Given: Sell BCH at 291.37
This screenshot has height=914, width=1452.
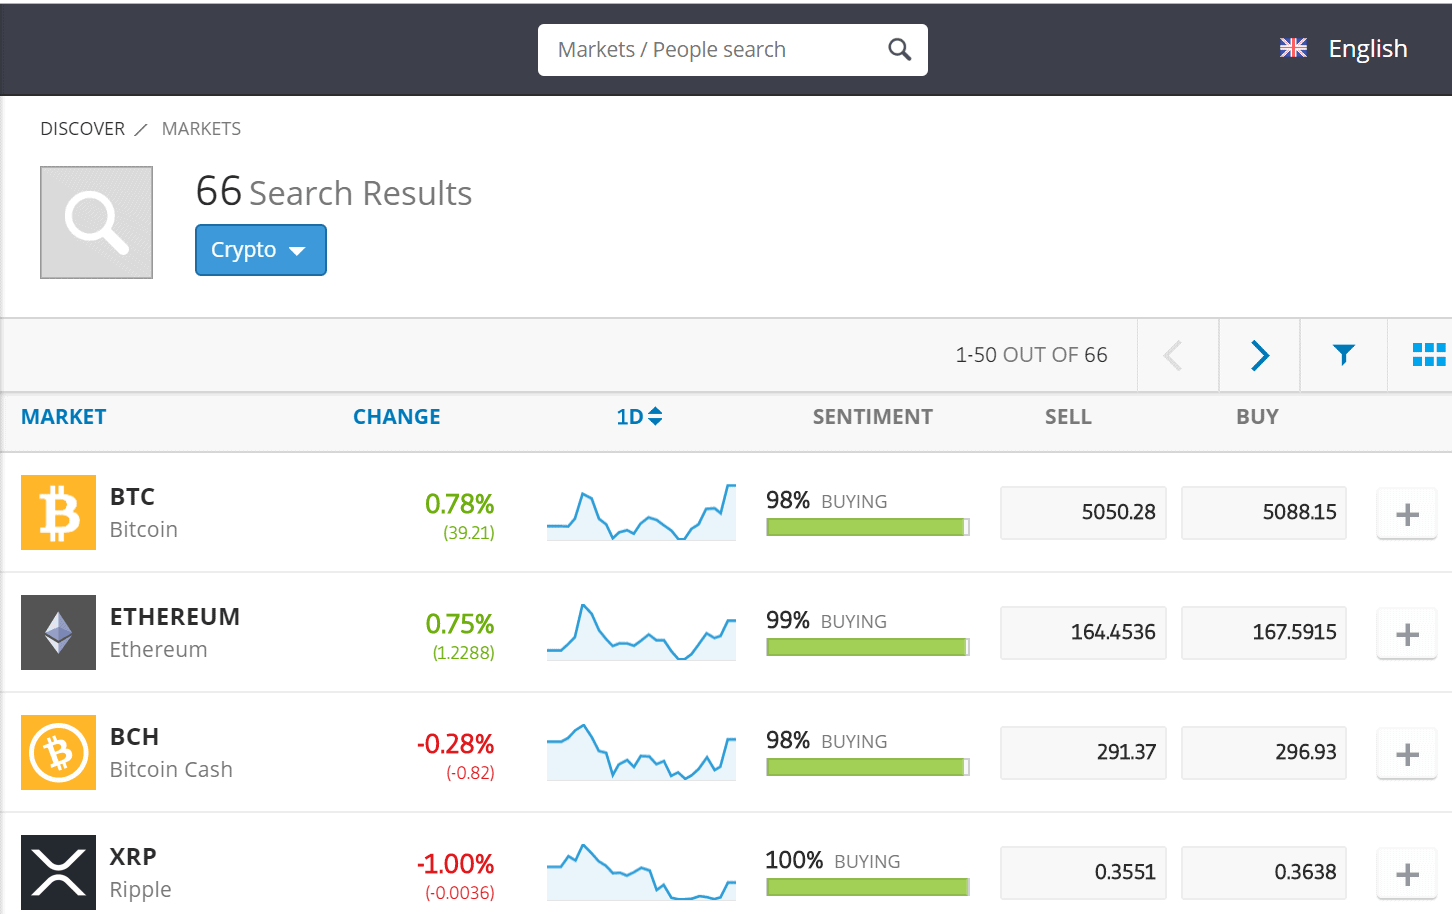Looking at the screenshot, I should tap(1083, 752).
